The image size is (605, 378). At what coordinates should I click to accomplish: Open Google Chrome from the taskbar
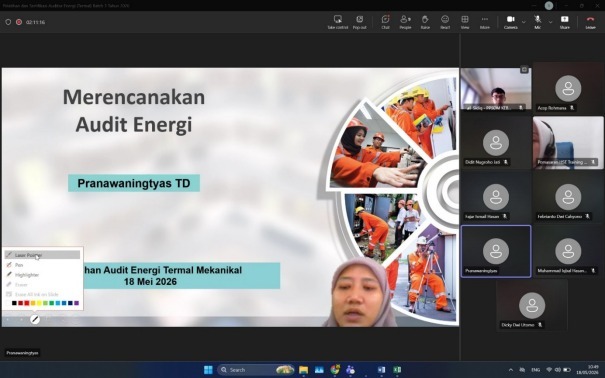pyautogui.click(x=335, y=370)
